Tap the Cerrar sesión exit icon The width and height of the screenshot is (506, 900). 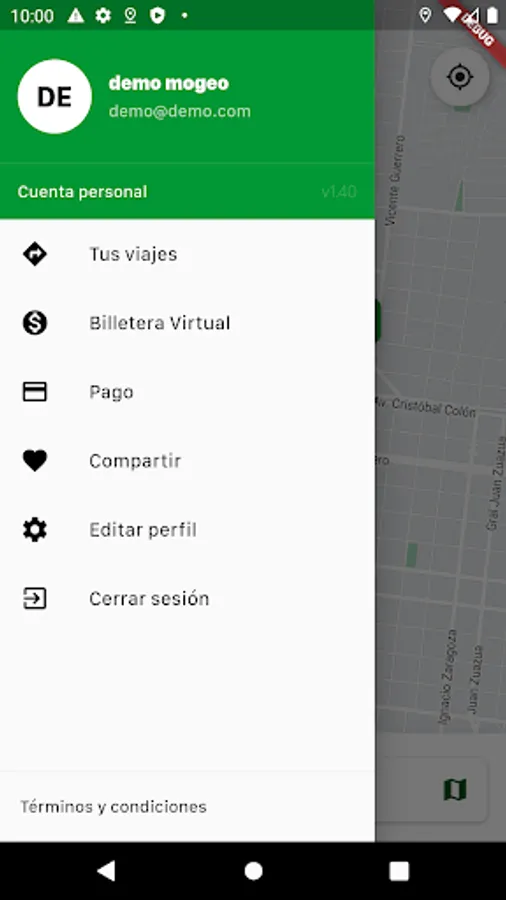pos(35,598)
